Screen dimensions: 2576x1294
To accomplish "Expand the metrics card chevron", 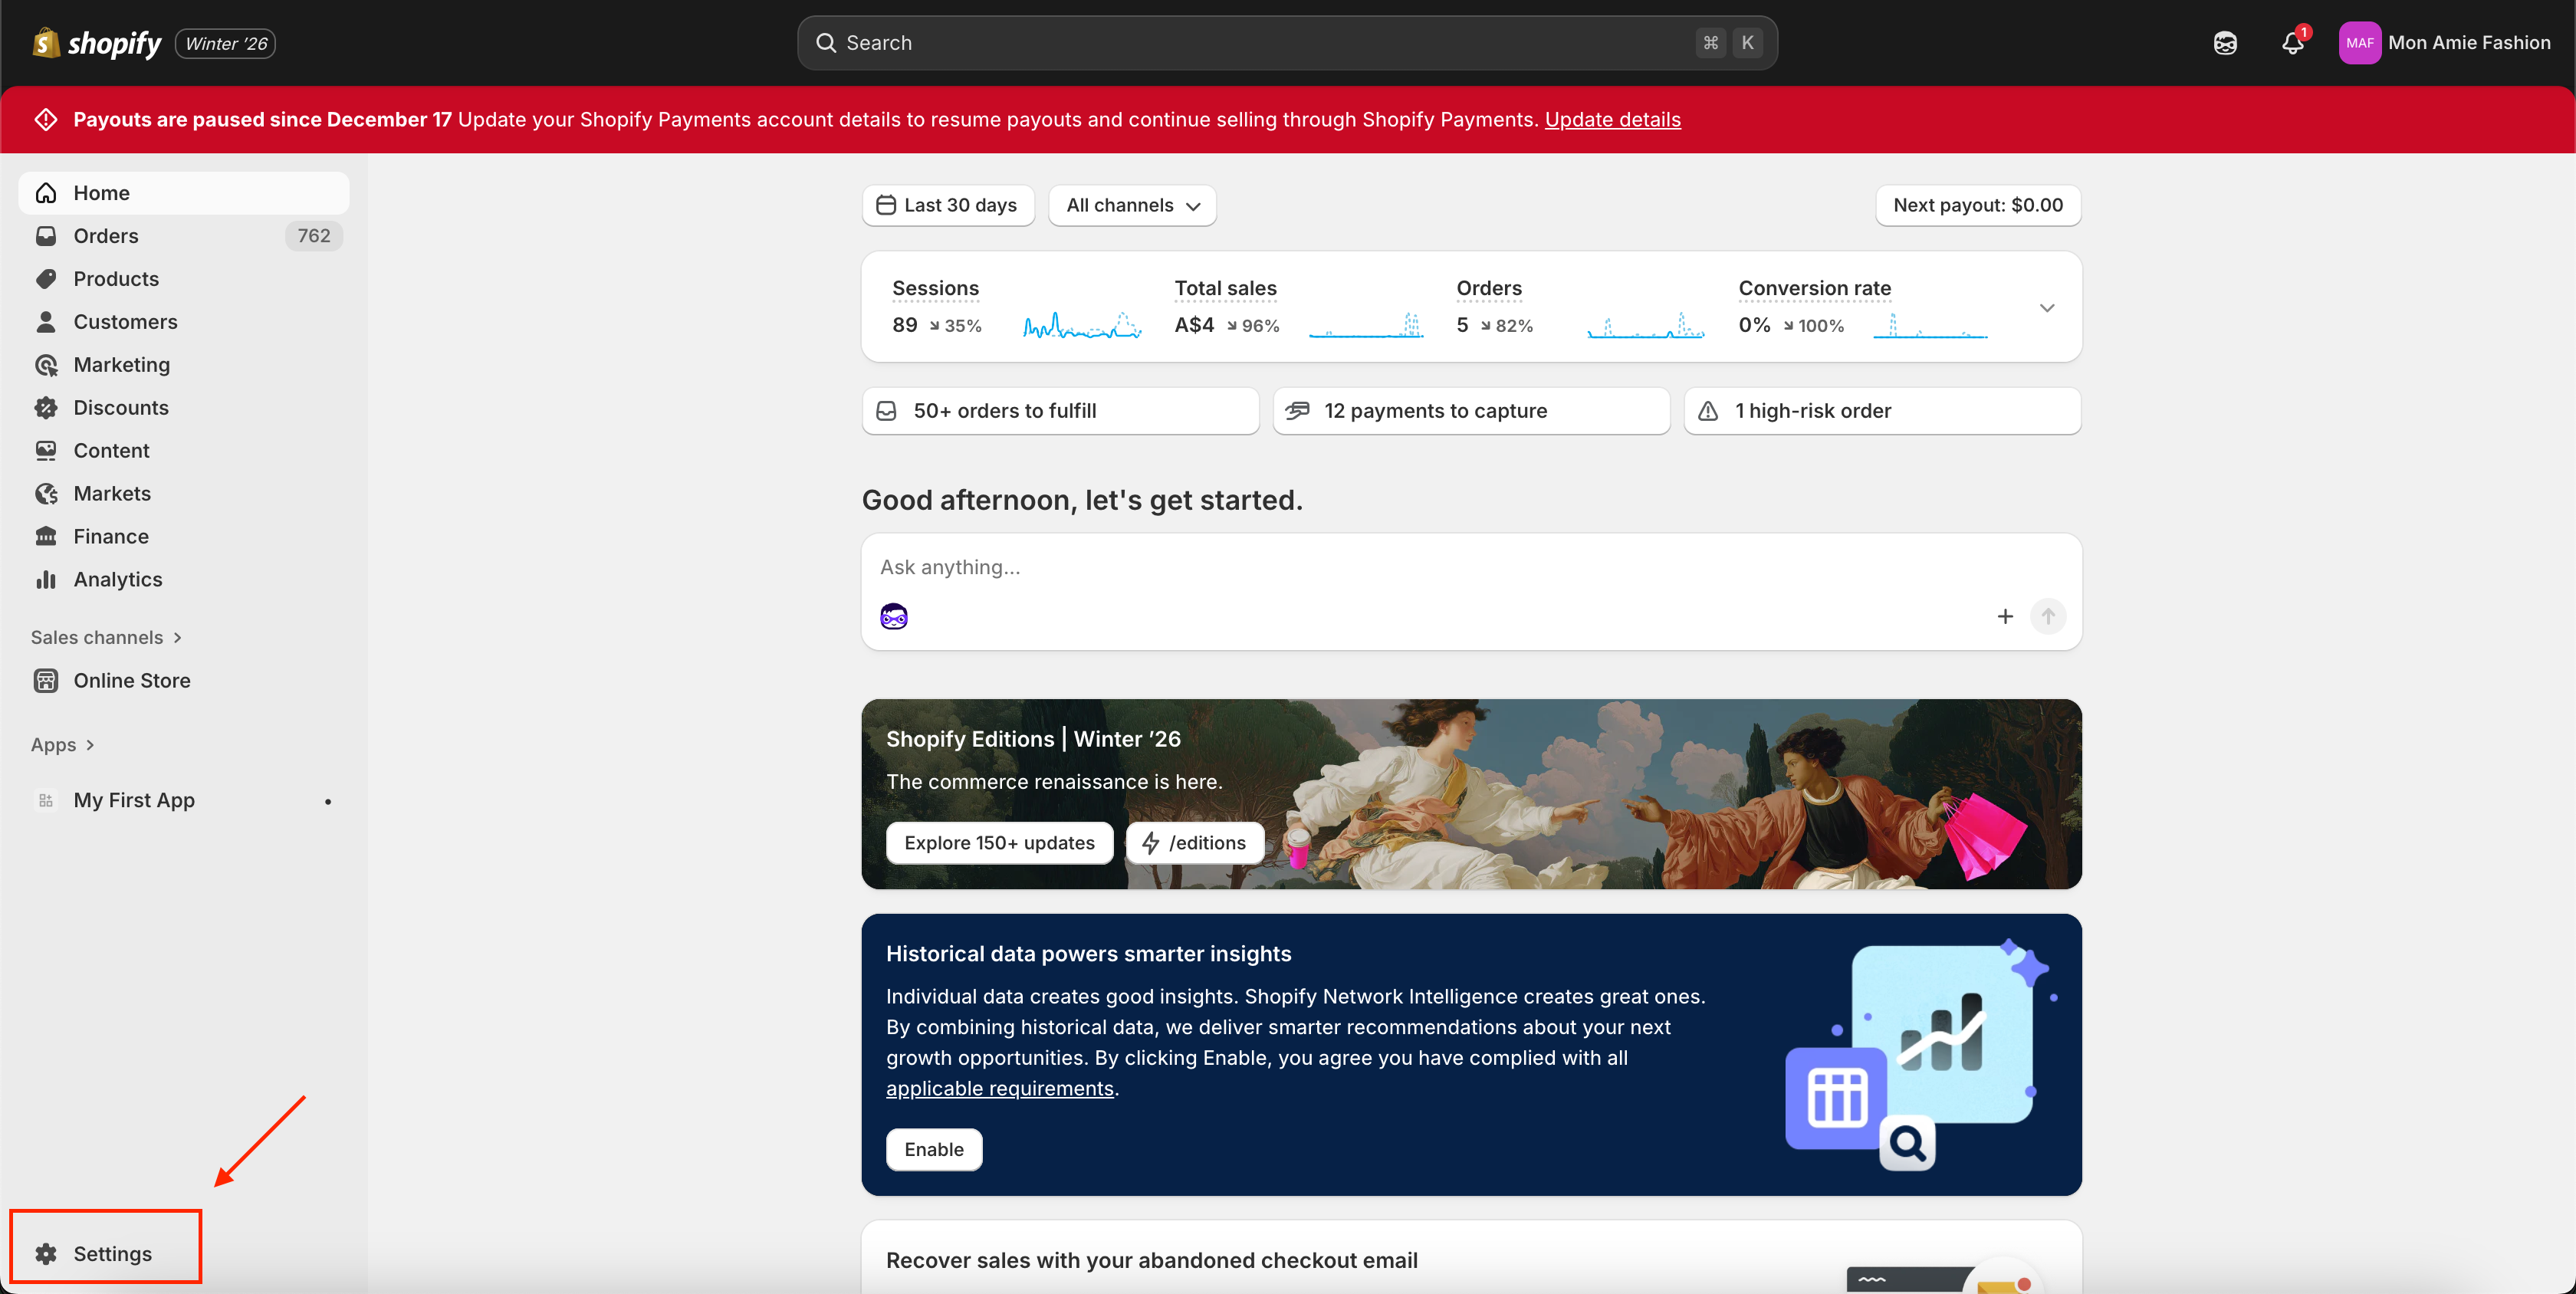I will point(2046,307).
